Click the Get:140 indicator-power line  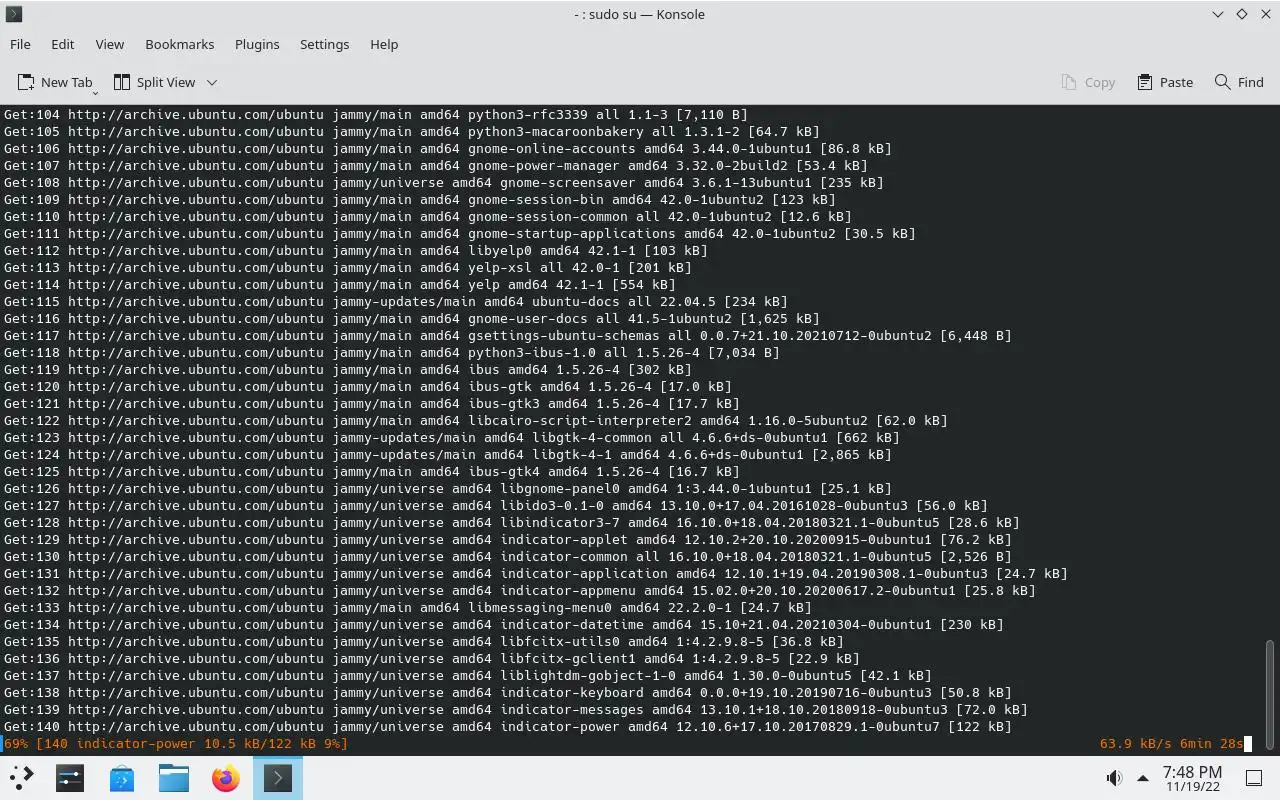tap(508, 726)
